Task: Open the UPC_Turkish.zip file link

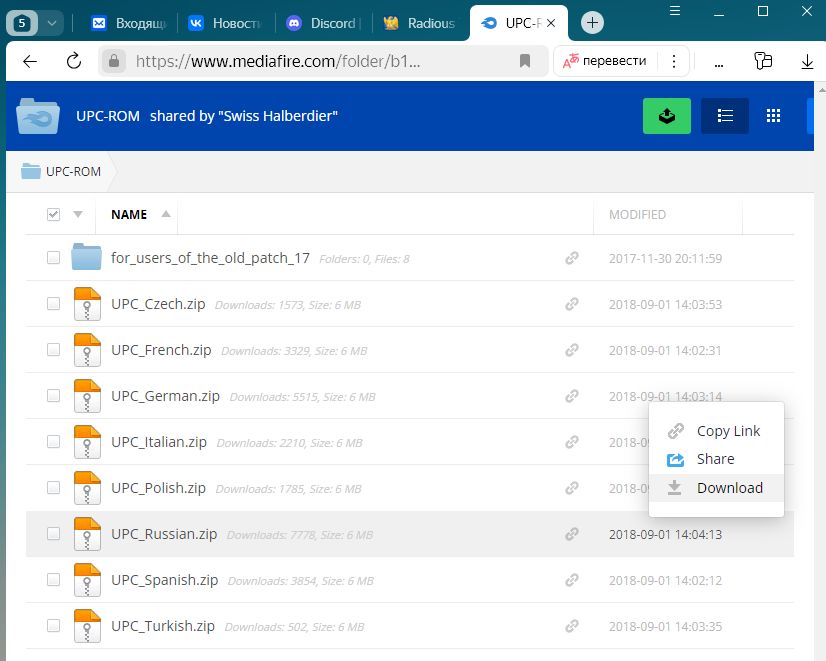Action: (x=163, y=626)
